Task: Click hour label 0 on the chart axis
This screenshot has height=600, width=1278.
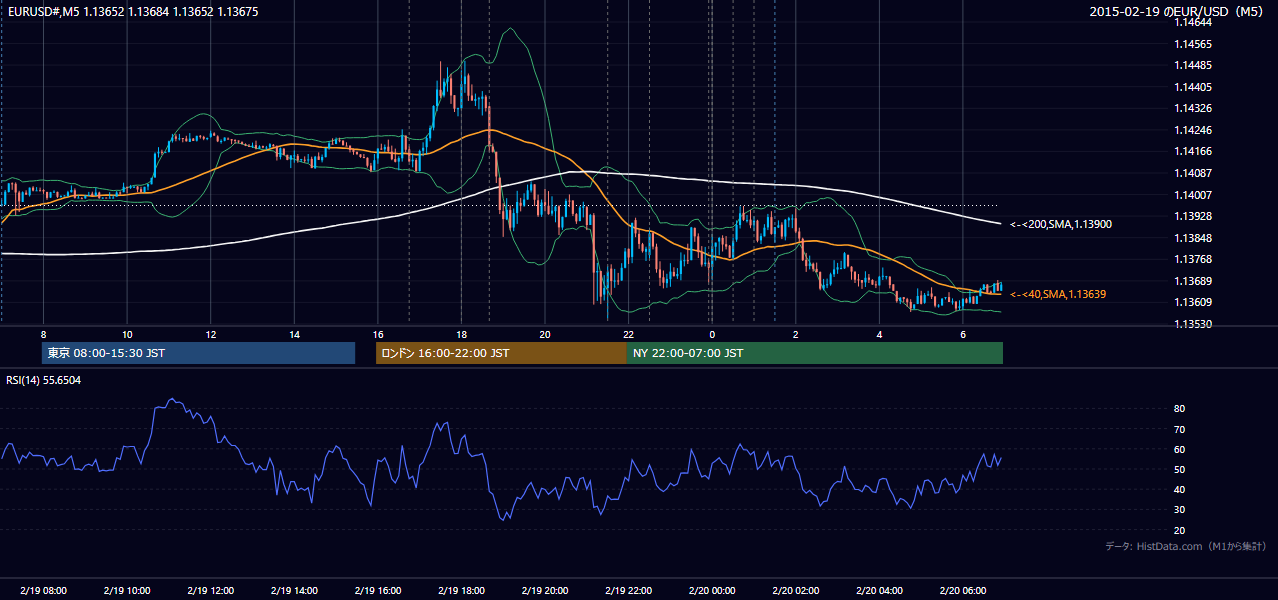Action: point(711,334)
